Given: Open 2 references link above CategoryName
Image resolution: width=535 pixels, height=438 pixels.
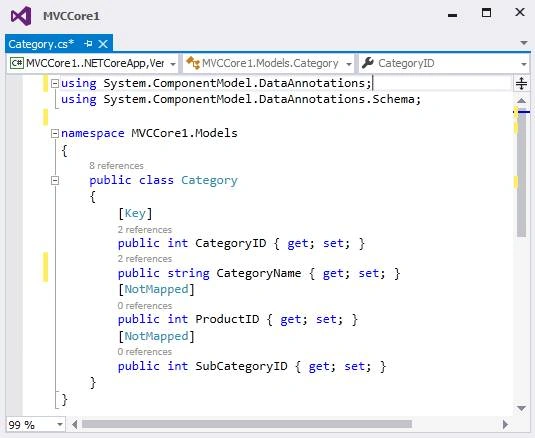Looking at the screenshot, I should [x=145, y=259].
